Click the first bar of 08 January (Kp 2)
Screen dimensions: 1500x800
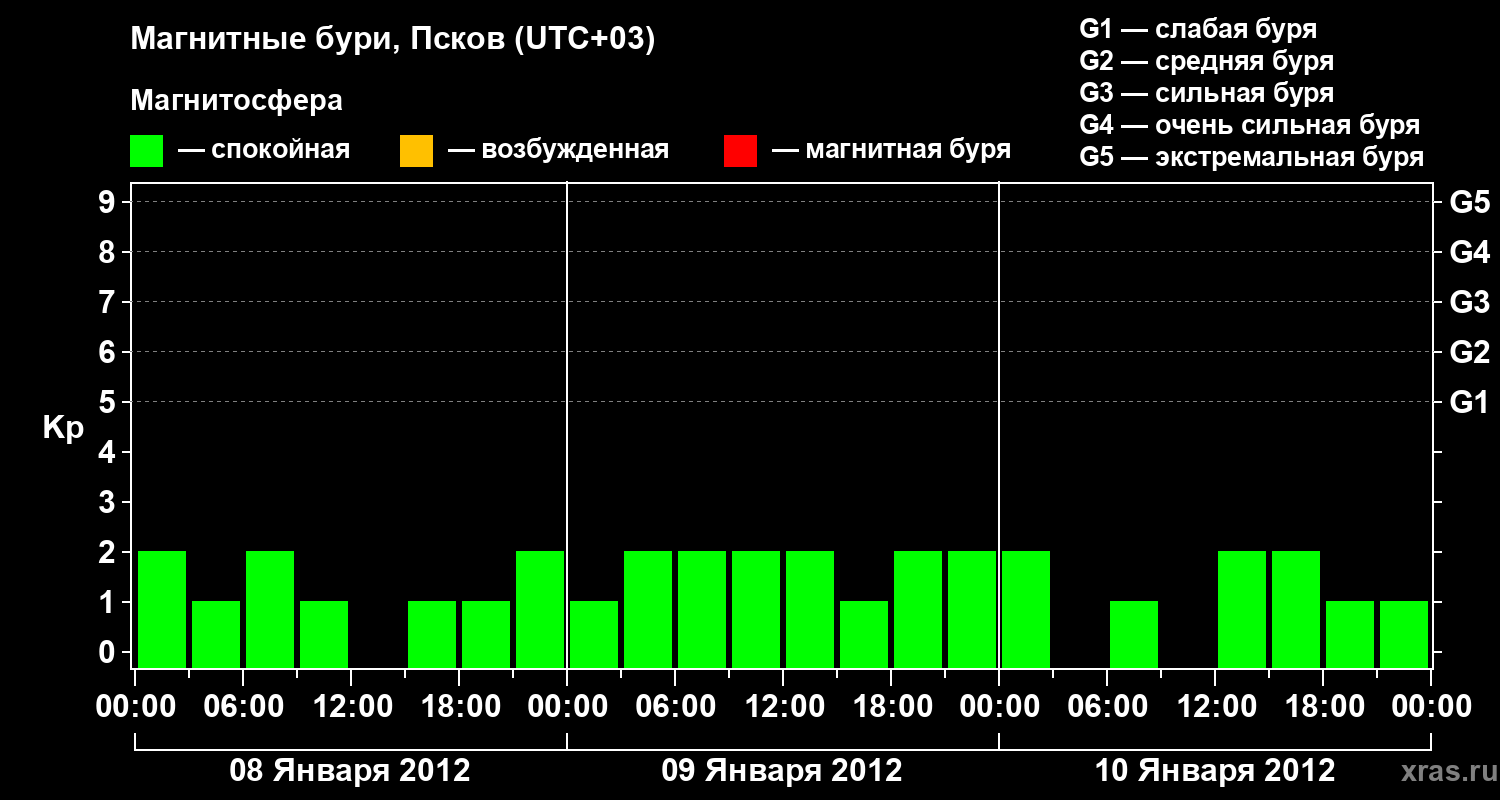pos(162,609)
